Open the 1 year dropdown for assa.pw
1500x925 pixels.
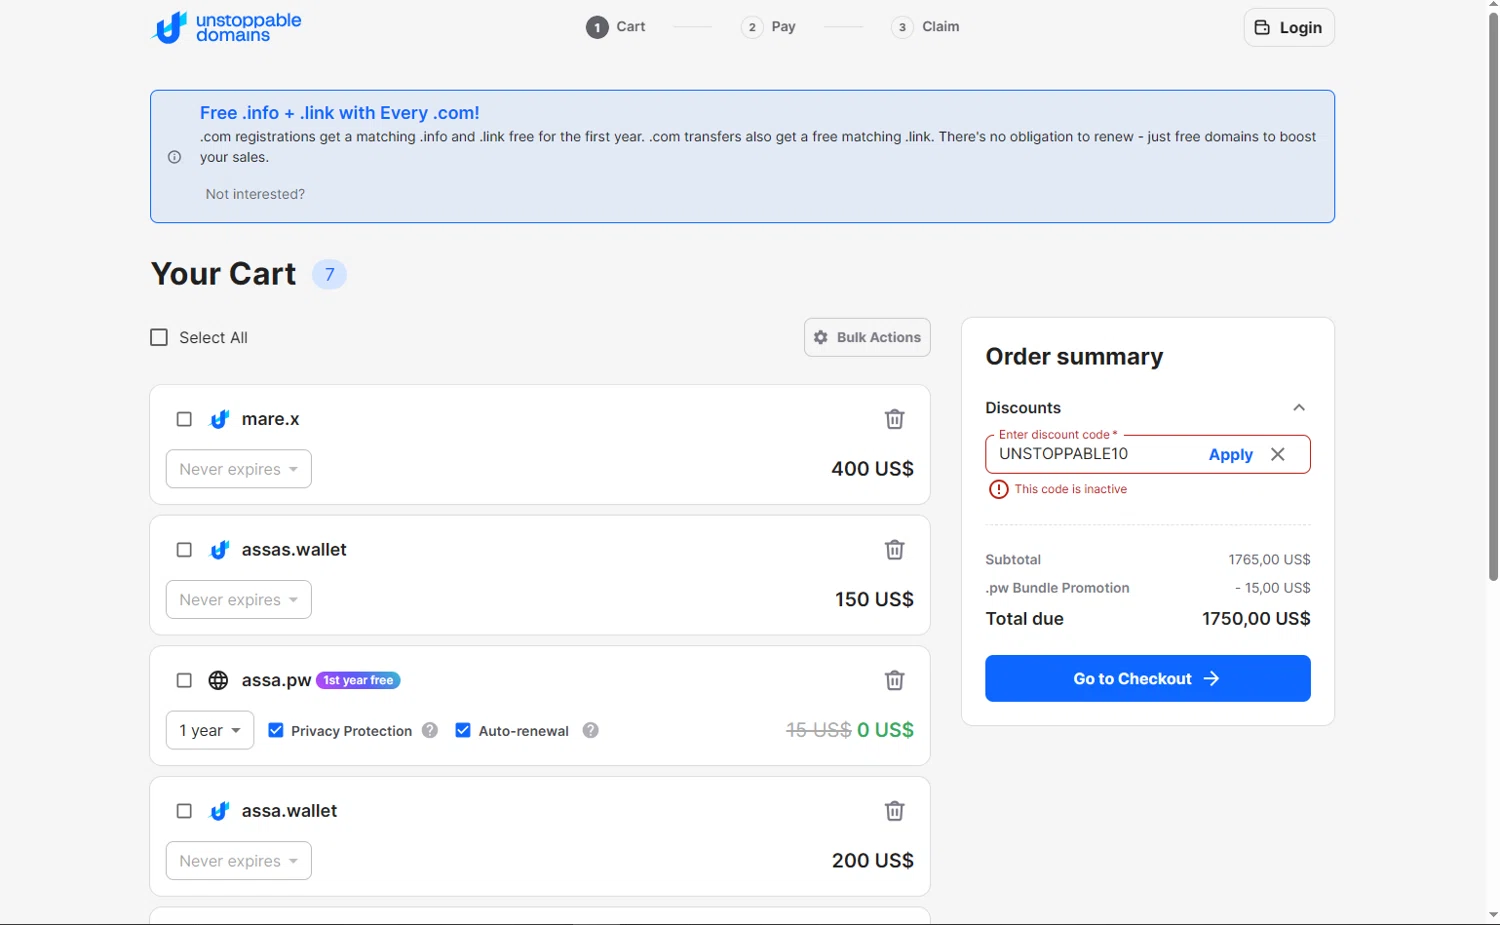210,730
